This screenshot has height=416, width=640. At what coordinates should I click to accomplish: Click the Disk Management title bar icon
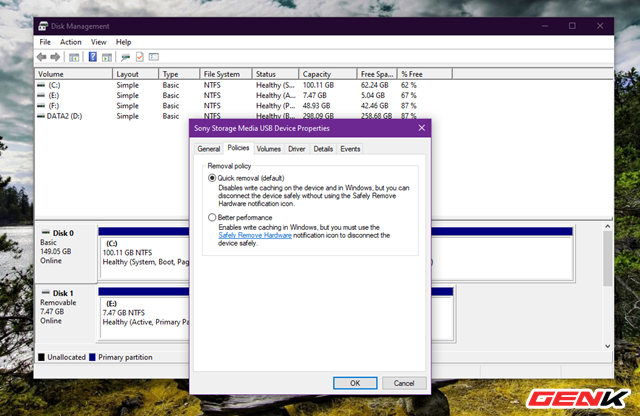(x=44, y=27)
